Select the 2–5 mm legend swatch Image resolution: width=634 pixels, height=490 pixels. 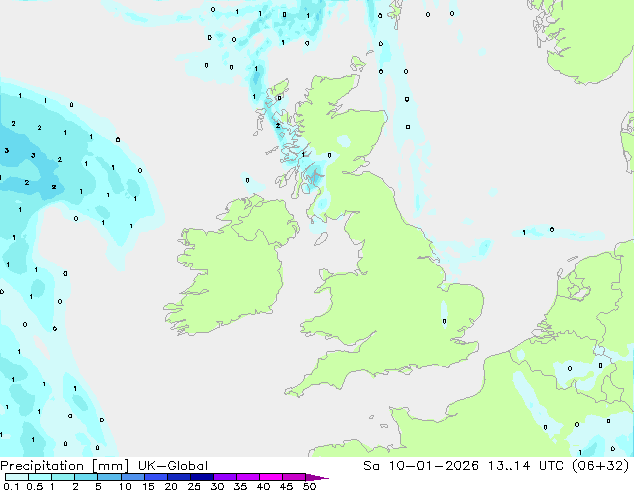pyautogui.click(x=86, y=477)
